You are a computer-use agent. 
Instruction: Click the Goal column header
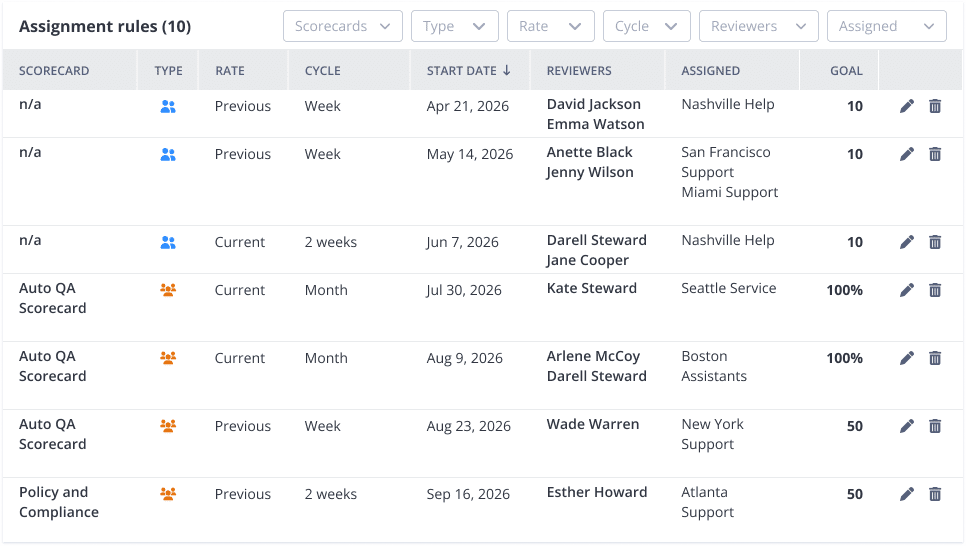(x=846, y=71)
